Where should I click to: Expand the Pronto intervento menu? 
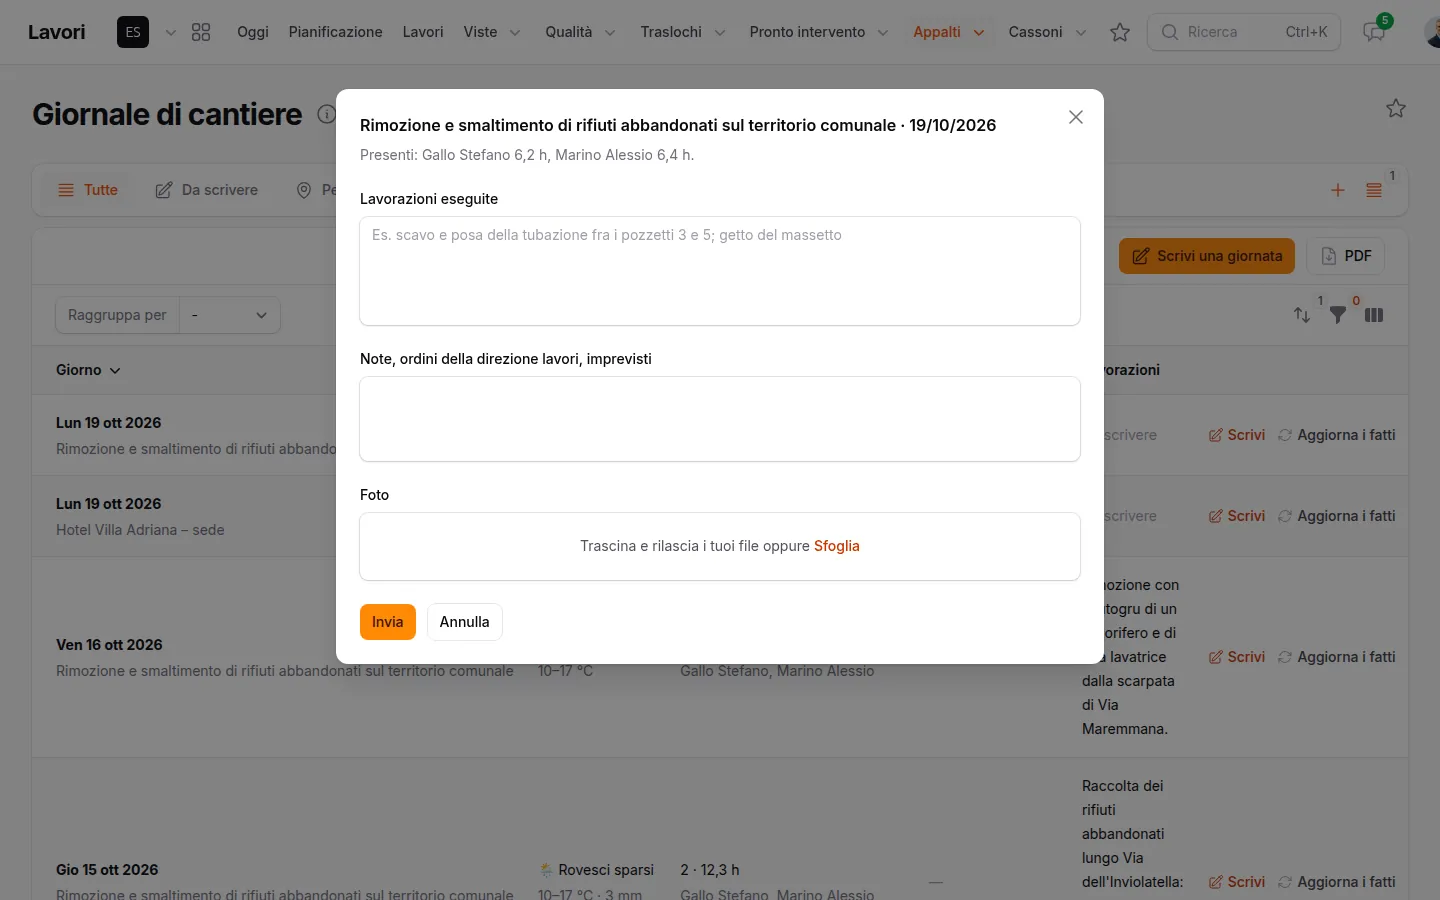pos(819,32)
